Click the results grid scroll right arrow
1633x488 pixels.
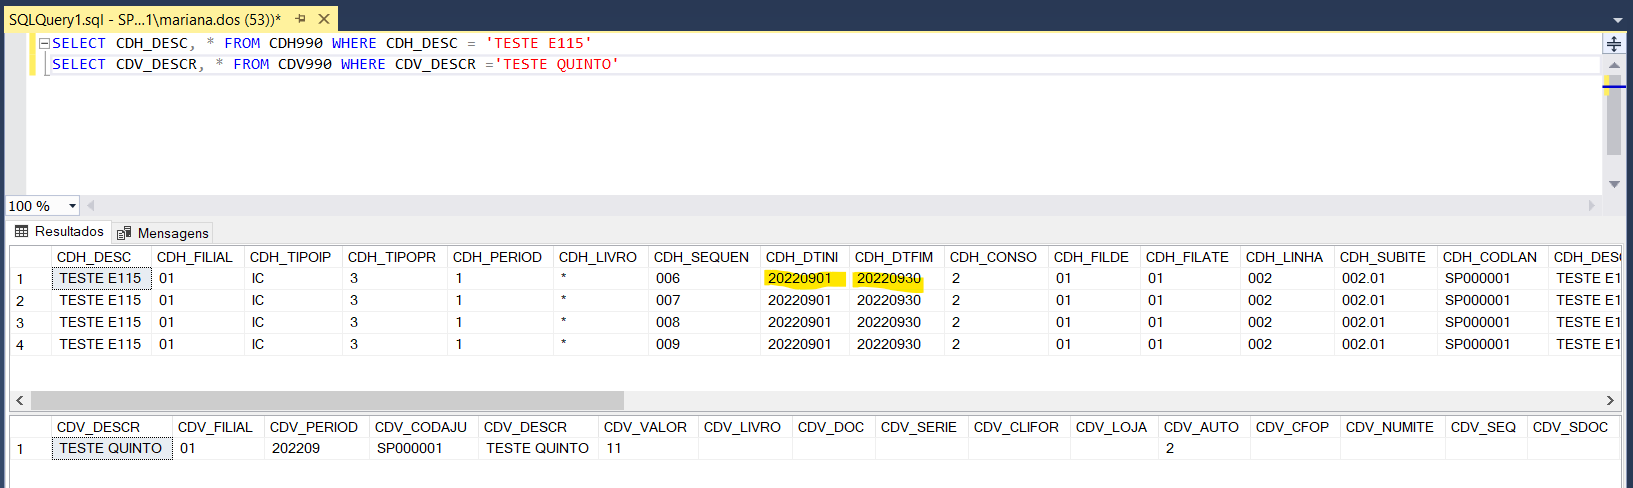[1609, 400]
